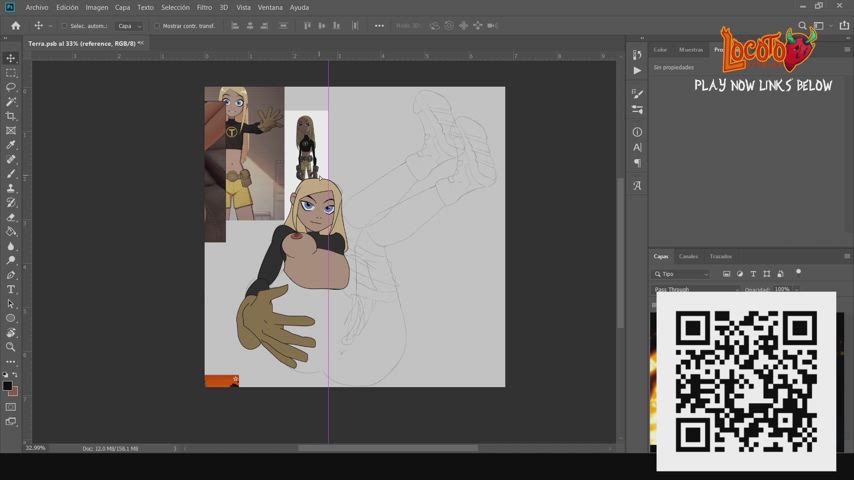Viewport: 854px width, 480px height.
Task: Open the Info panel icon
Action: point(637,132)
